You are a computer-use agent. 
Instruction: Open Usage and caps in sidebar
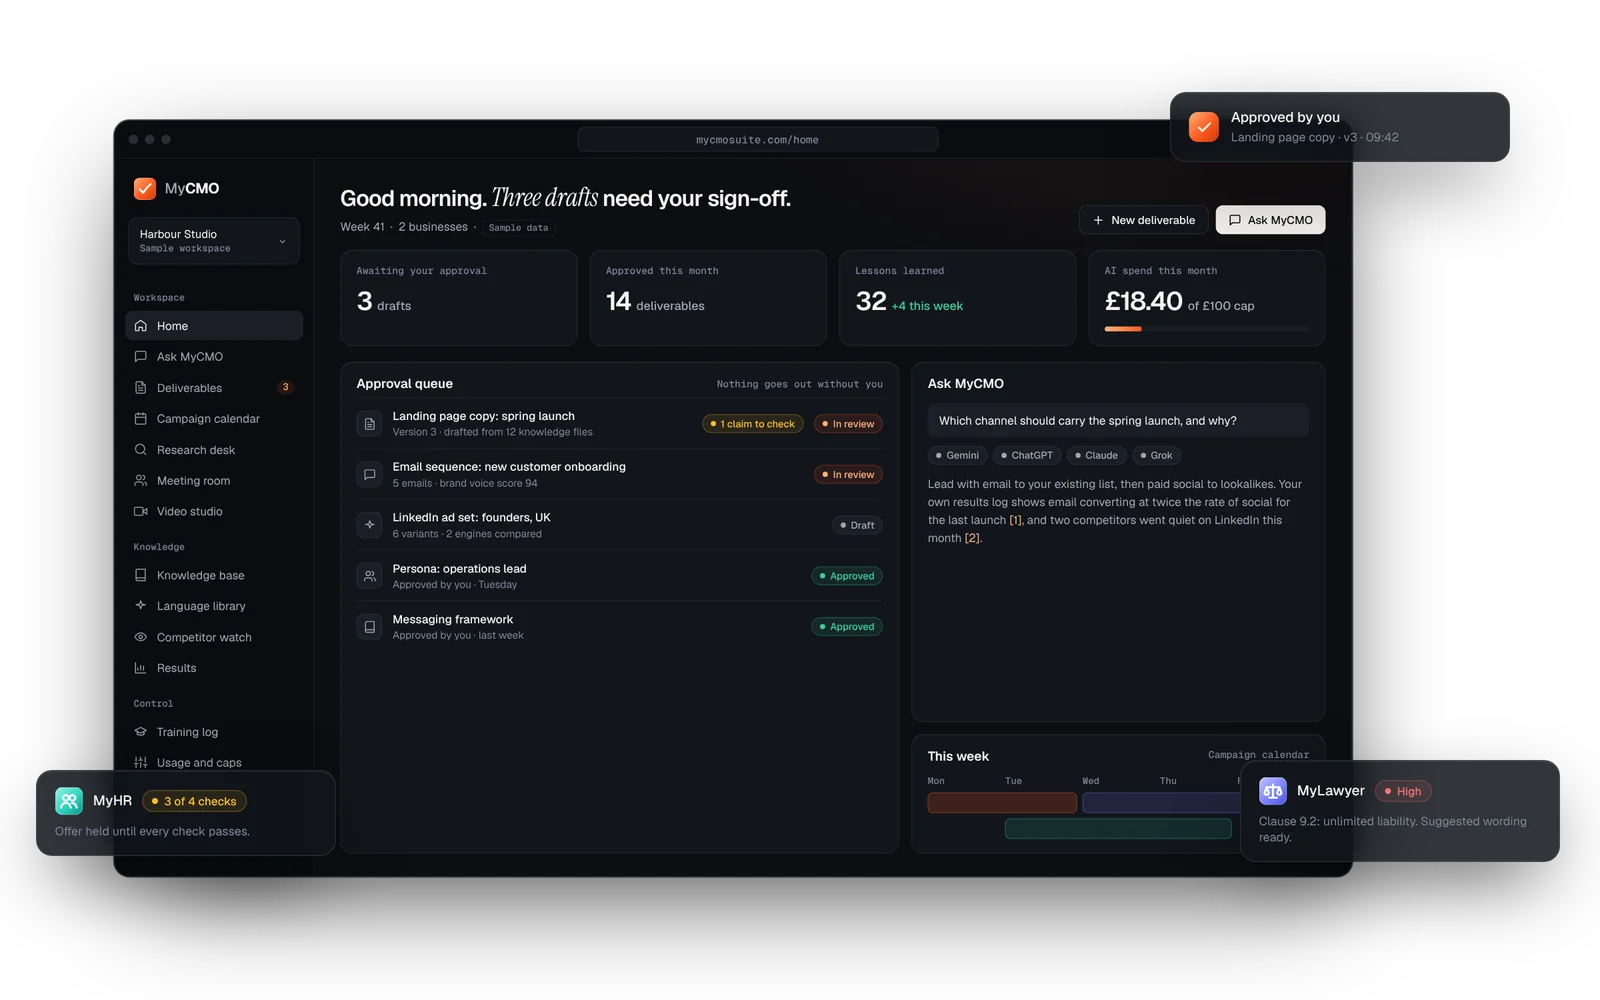(x=214, y=762)
